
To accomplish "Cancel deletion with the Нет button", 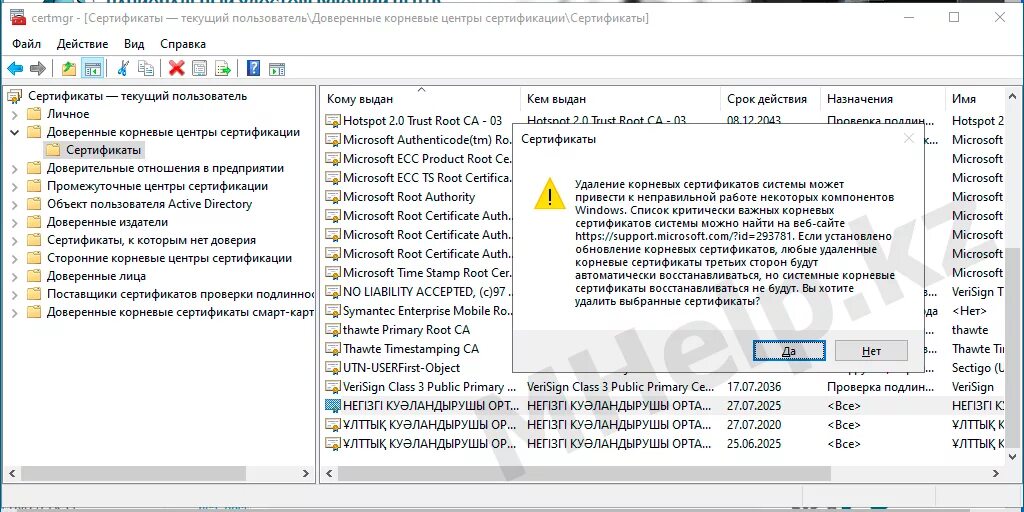I will click(x=871, y=351).
